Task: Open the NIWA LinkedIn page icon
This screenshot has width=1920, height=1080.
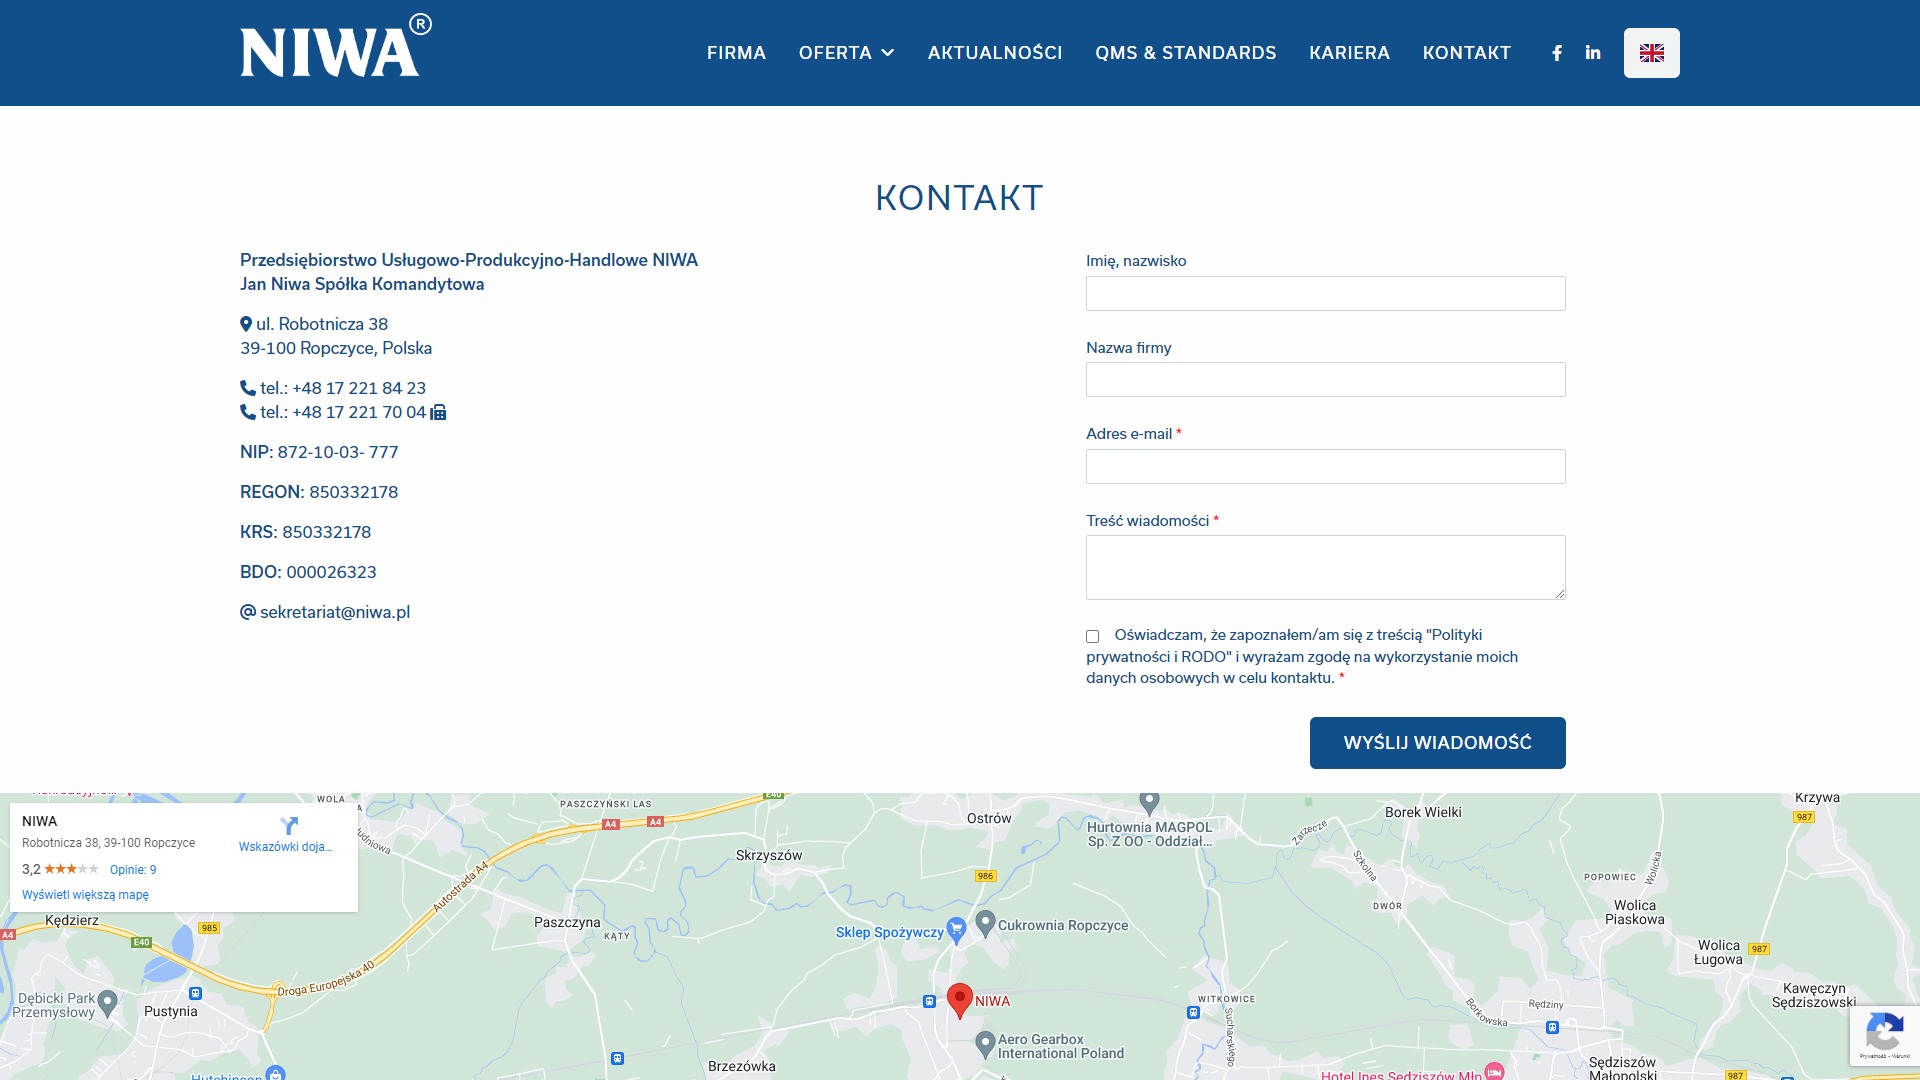Action: coord(1593,53)
